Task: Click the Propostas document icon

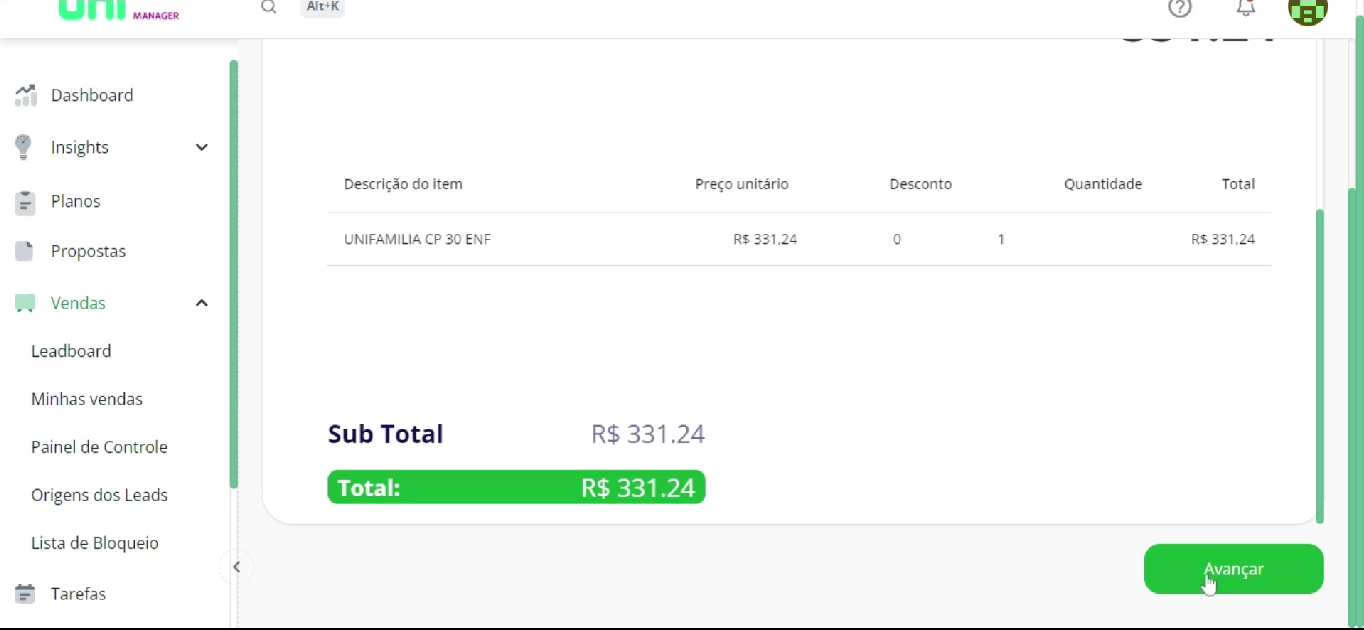Action: [x=25, y=251]
